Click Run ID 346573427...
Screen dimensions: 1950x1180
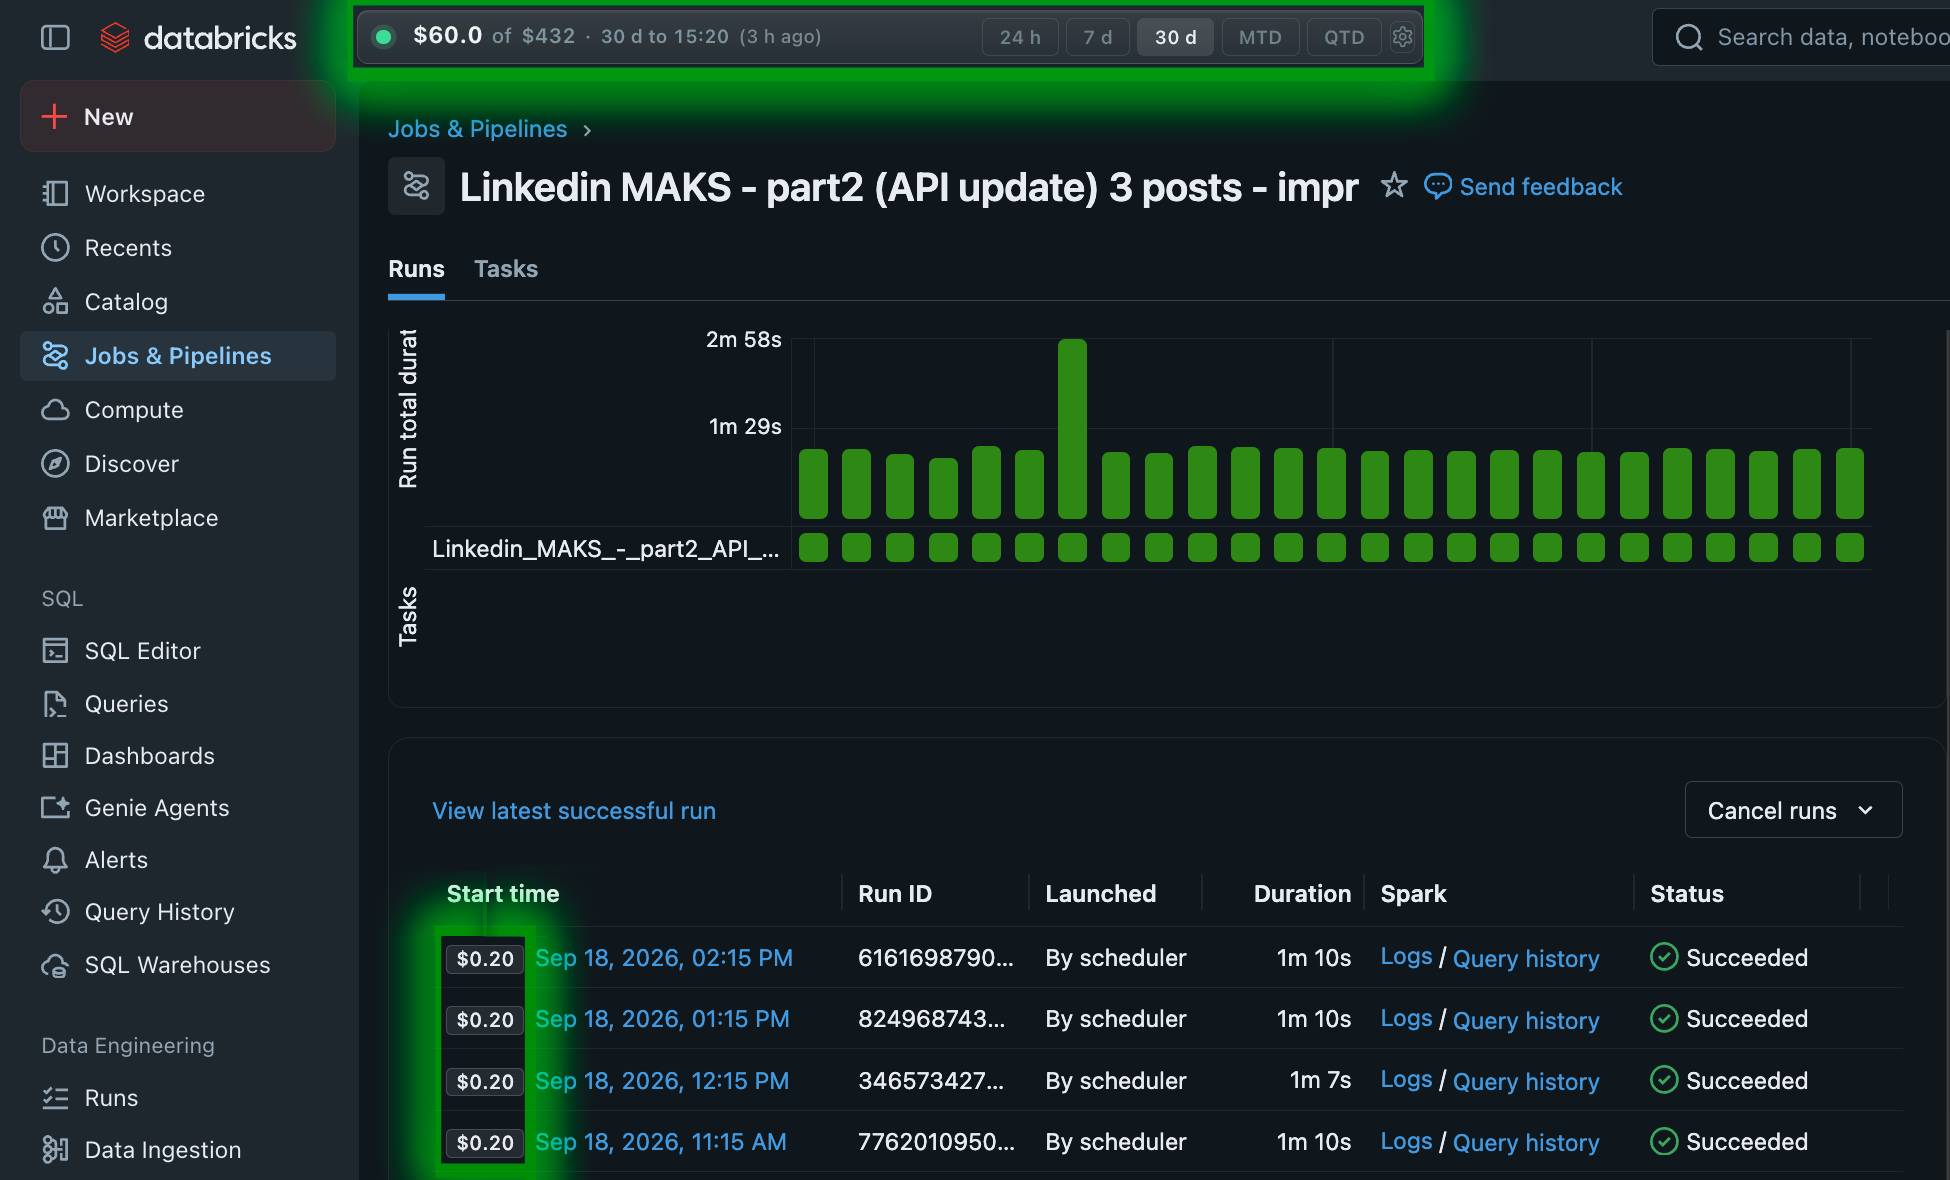coord(931,1081)
